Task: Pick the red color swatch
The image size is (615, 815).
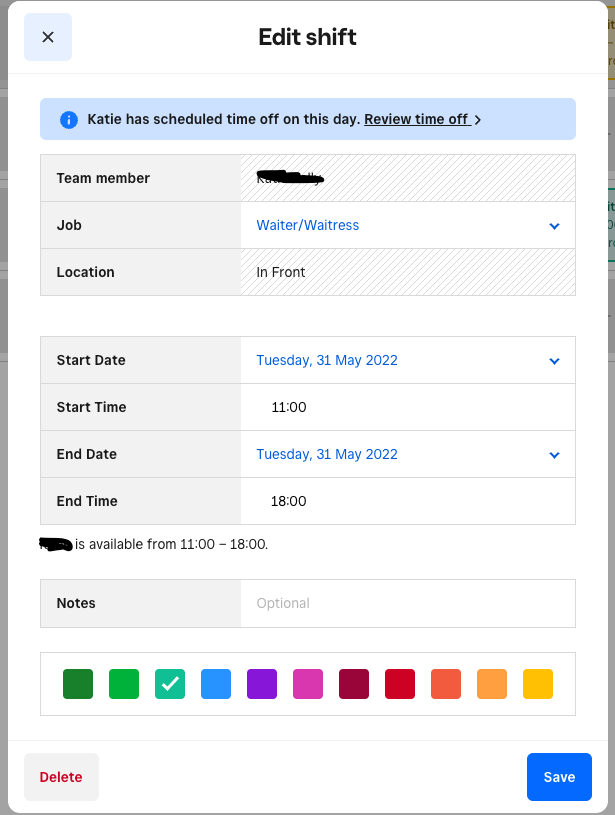Action: point(400,684)
